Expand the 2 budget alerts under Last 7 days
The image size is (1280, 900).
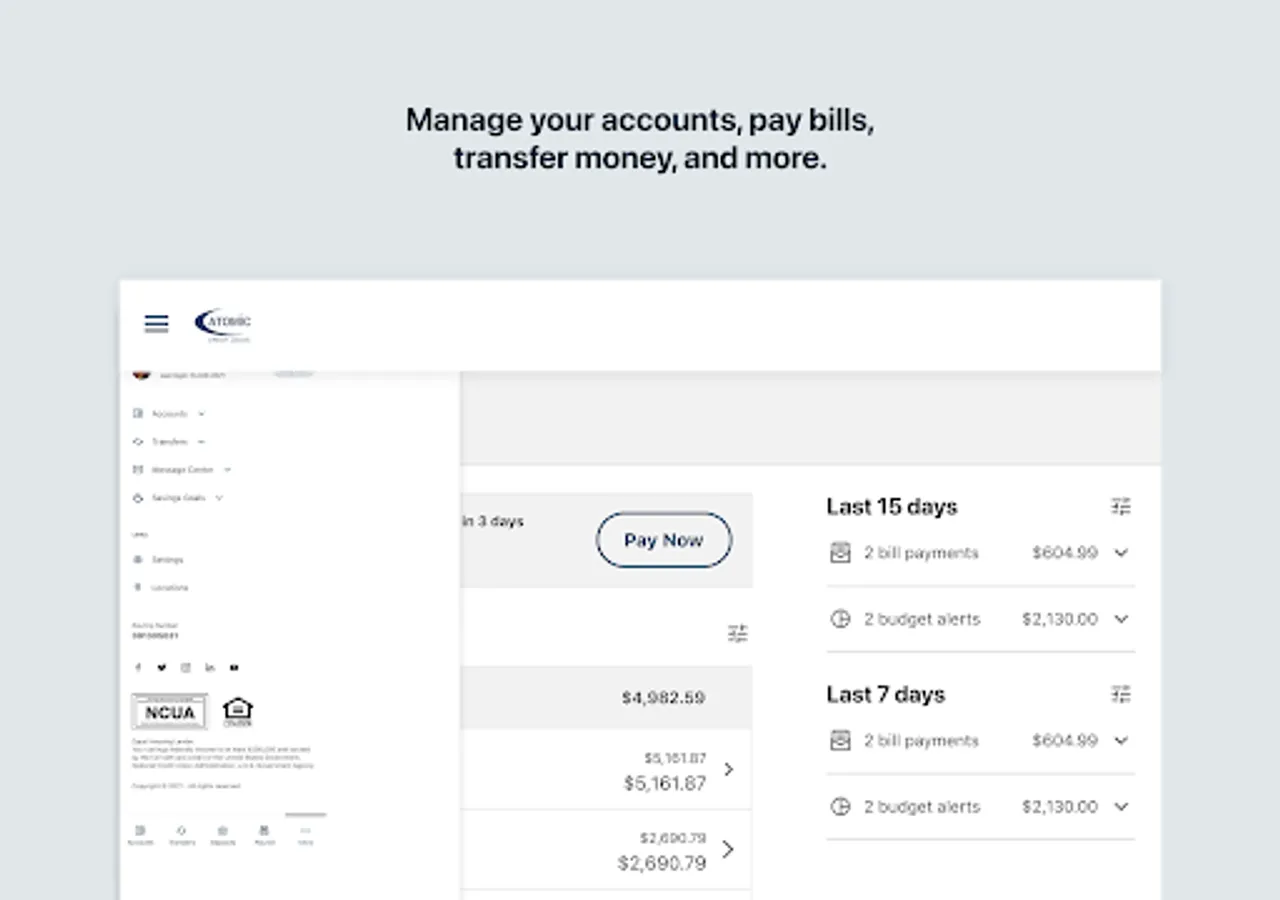1121,806
